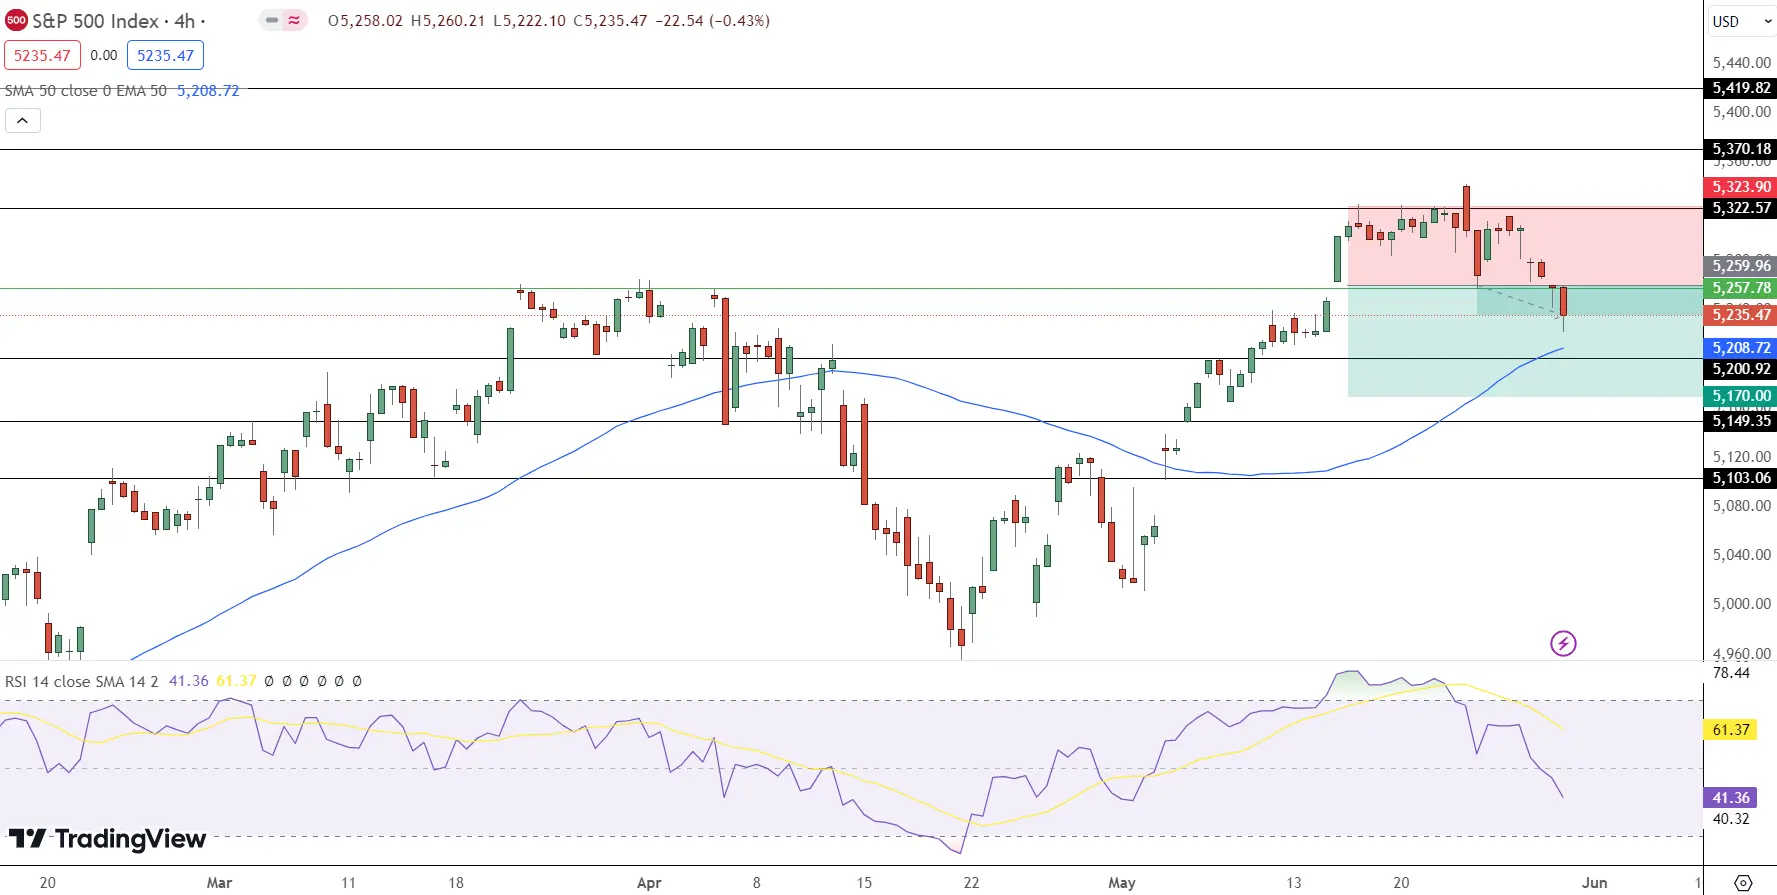Click the 22 date tick on time axis
The image size is (1777, 895).
tap(971, 883)
